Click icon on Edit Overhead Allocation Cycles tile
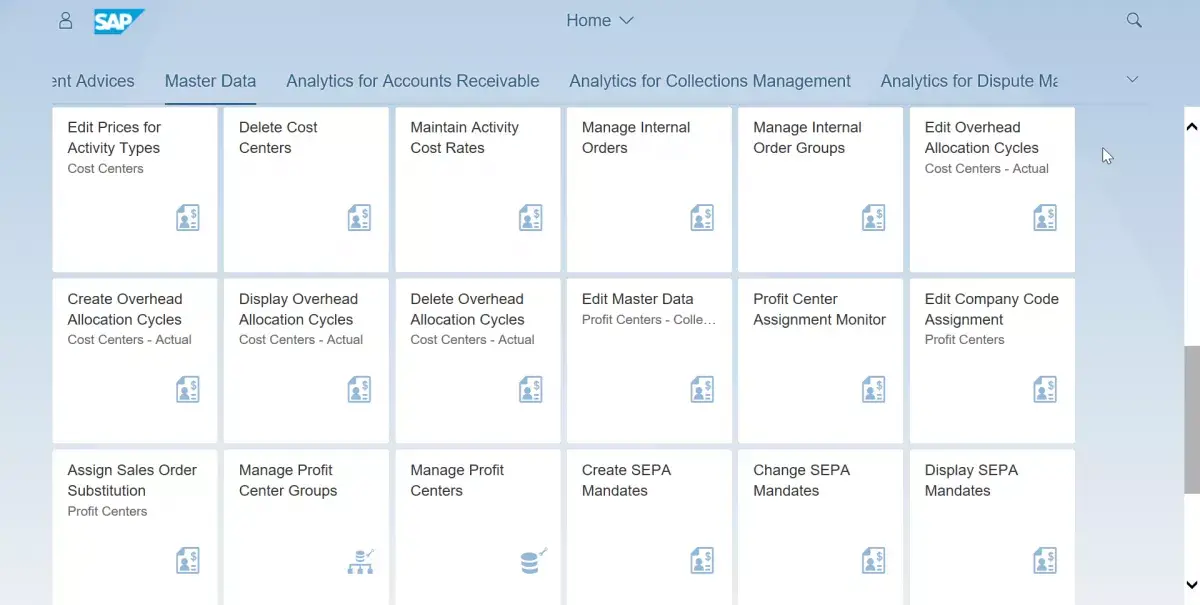Viewport: 1200px width, 605px height. coord(1045,218)
